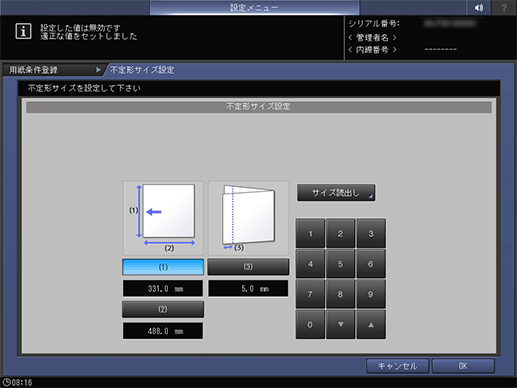Click the 不定形サイズ設定 breadcrumb tab
This screenshot has width=517, height=388.
(x=142, y=70)
